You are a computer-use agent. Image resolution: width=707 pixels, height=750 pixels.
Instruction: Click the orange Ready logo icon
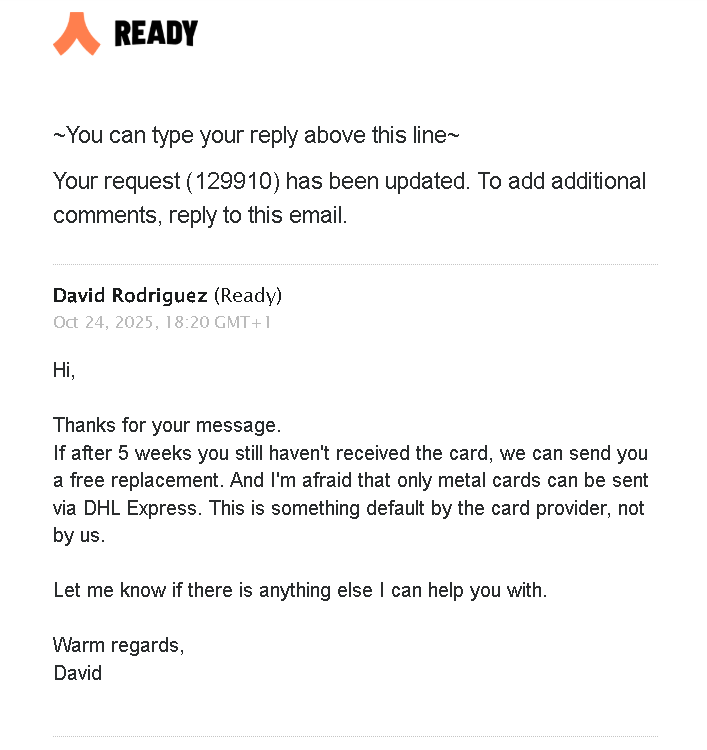76,33
